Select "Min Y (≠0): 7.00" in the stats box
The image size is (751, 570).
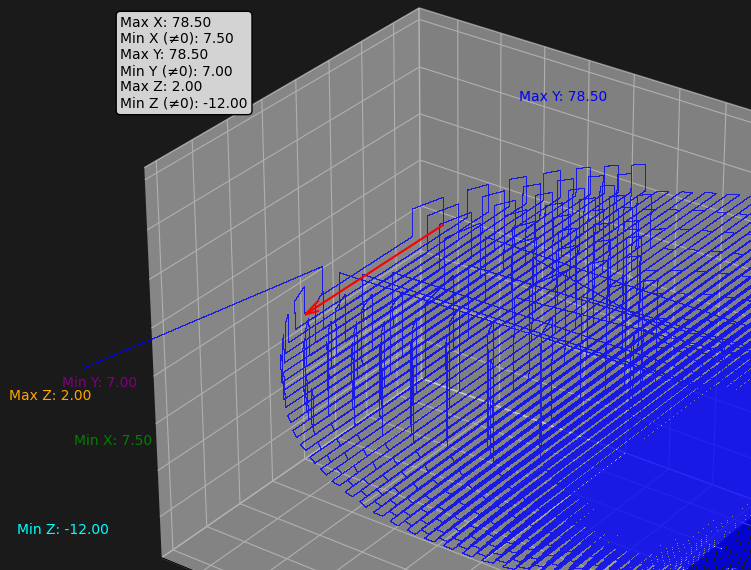(x=176, y=71)
